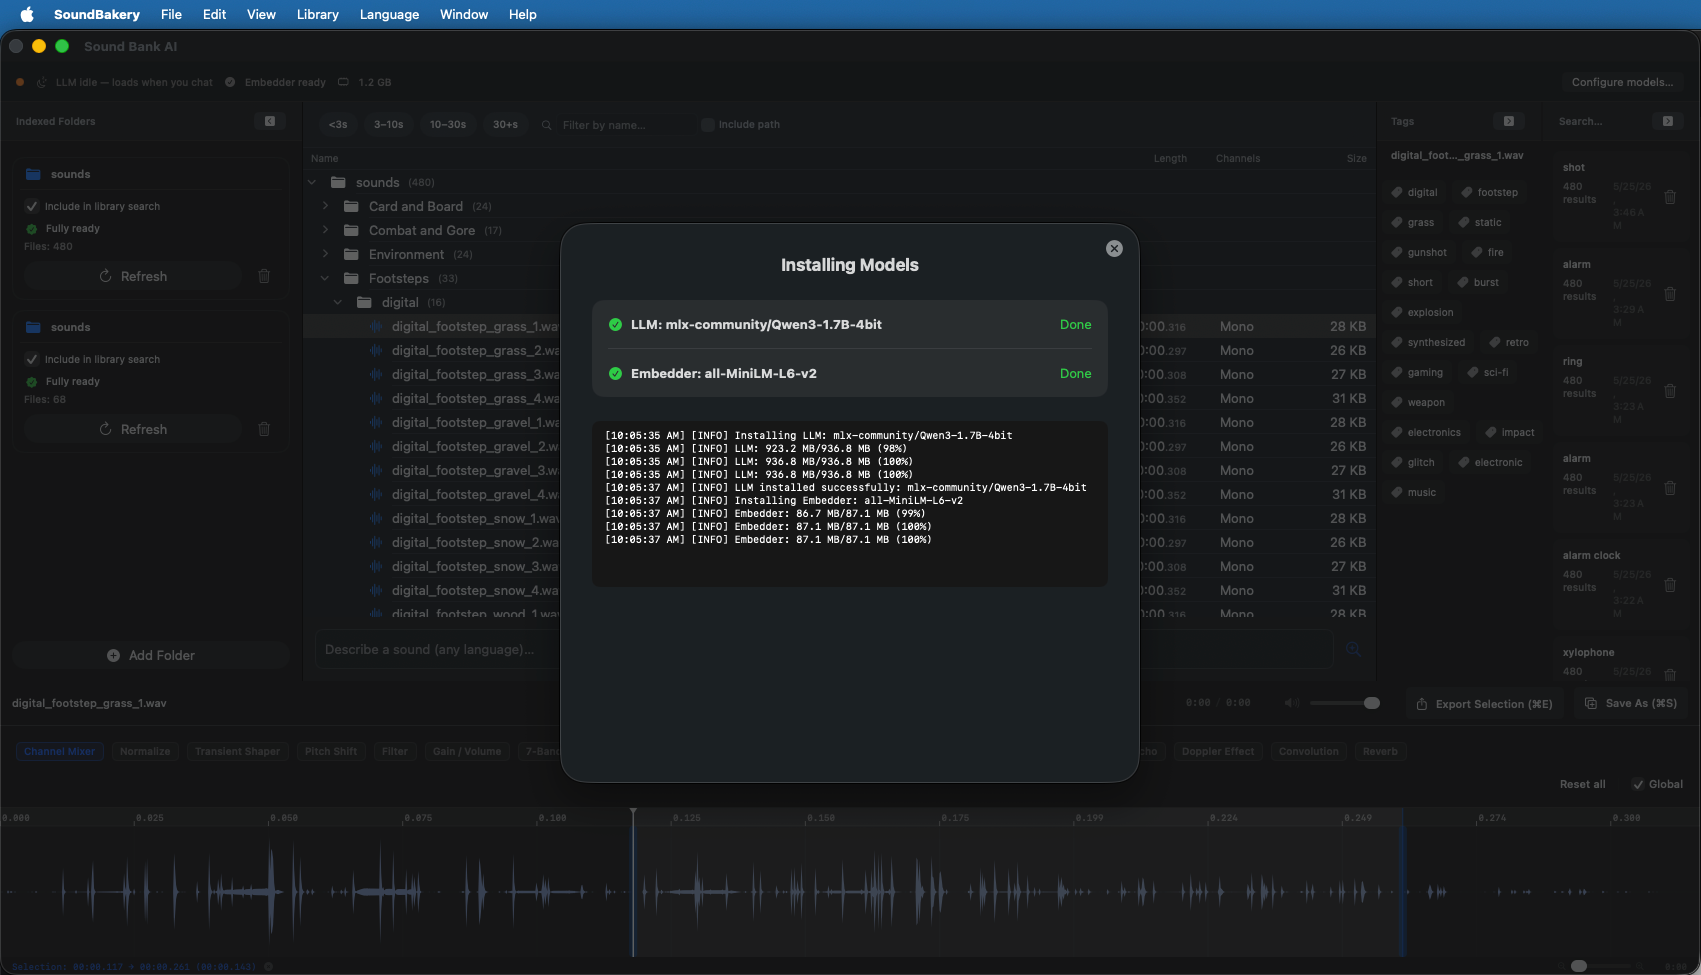Delete the 'shot' search history entry
1701x975 pixels.
pyautogui.click(x=1670, y=197)
